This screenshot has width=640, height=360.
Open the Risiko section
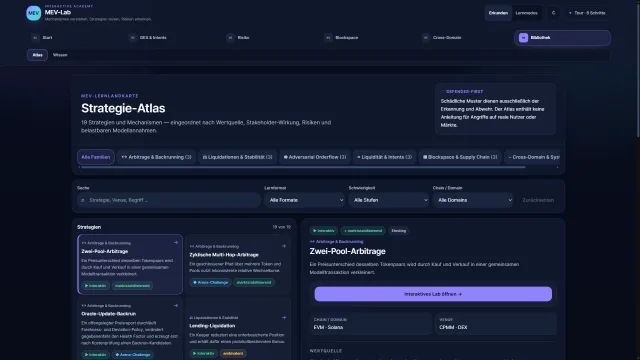(271, 38)
